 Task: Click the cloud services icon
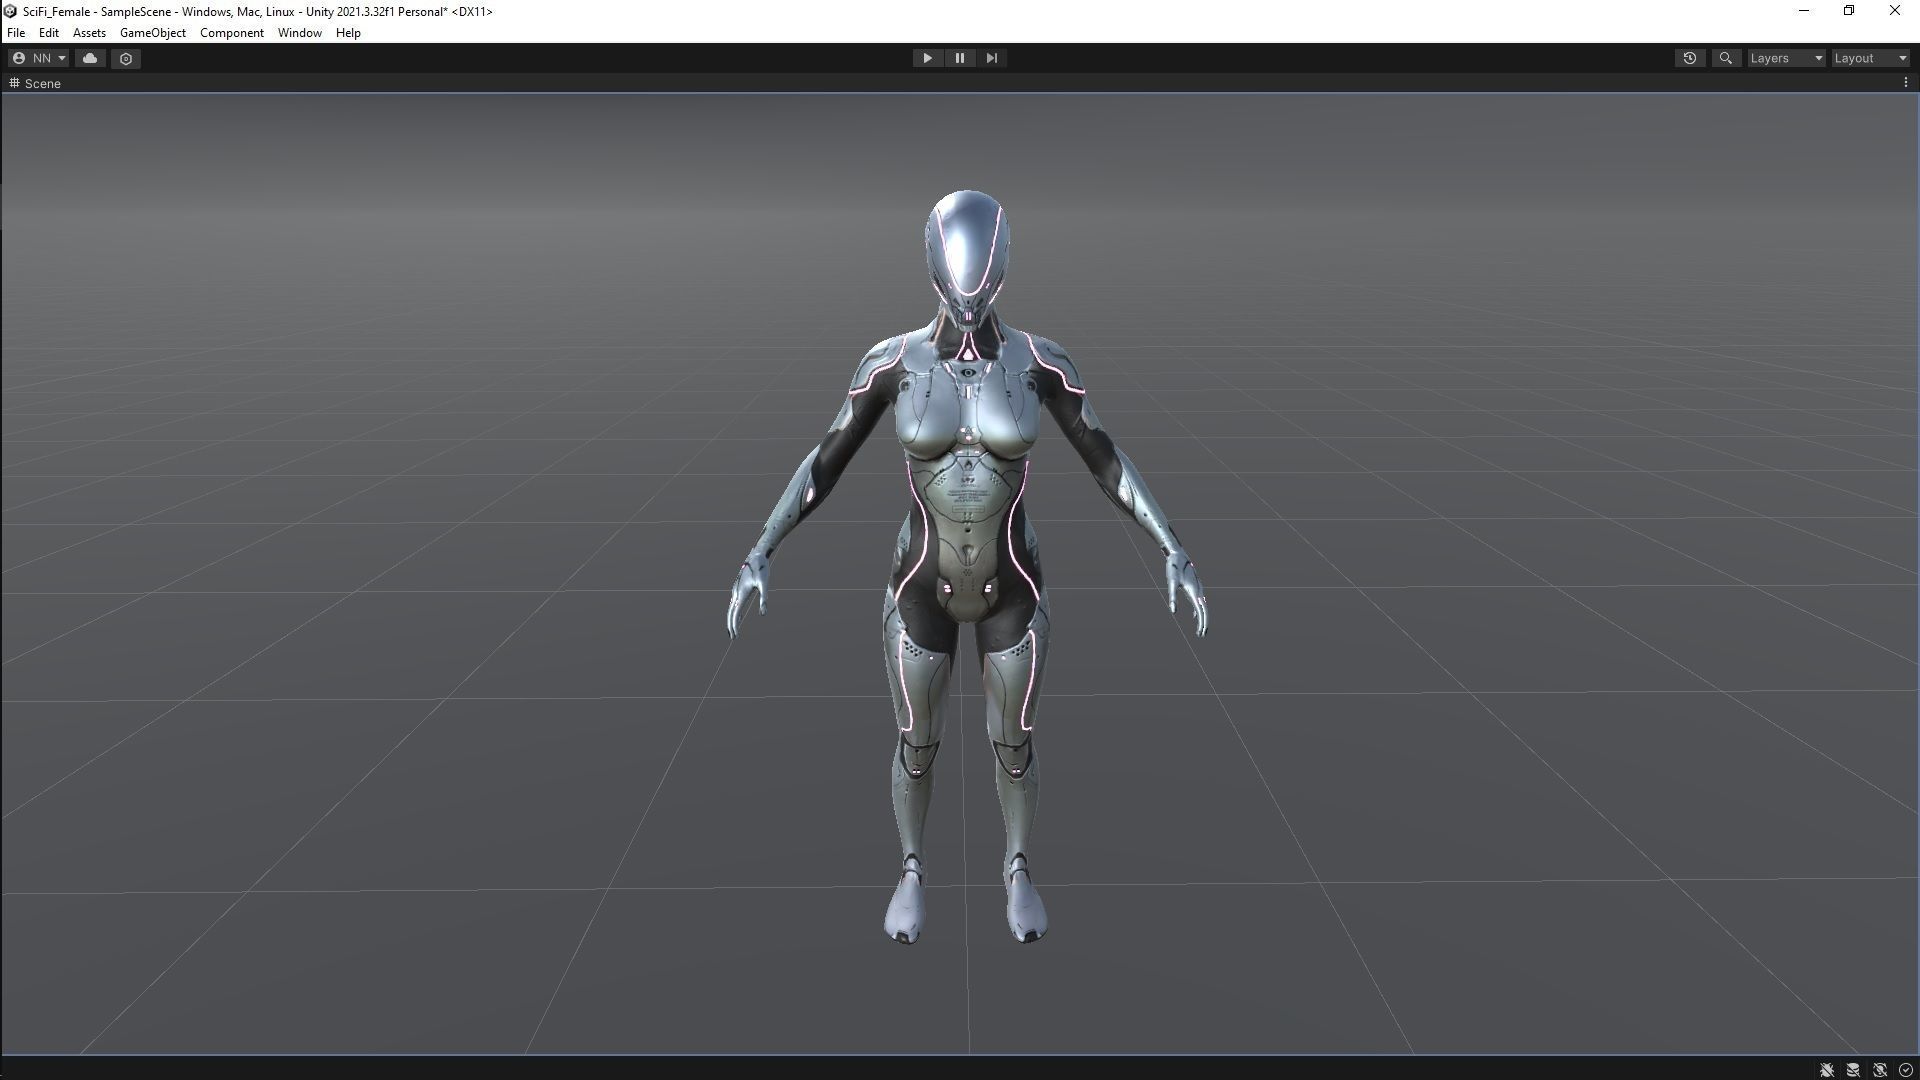90,58
